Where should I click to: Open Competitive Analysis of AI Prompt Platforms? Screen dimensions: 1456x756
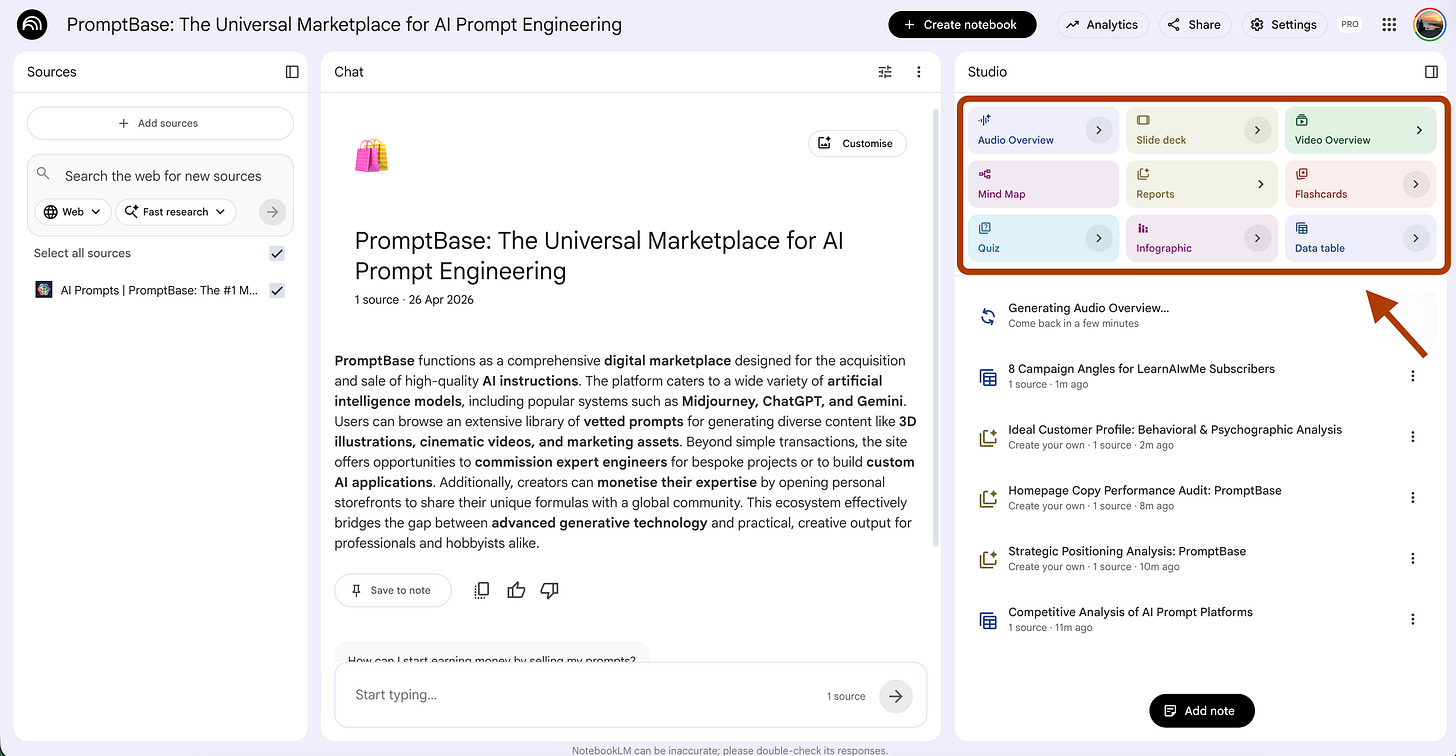(1130, 612)
